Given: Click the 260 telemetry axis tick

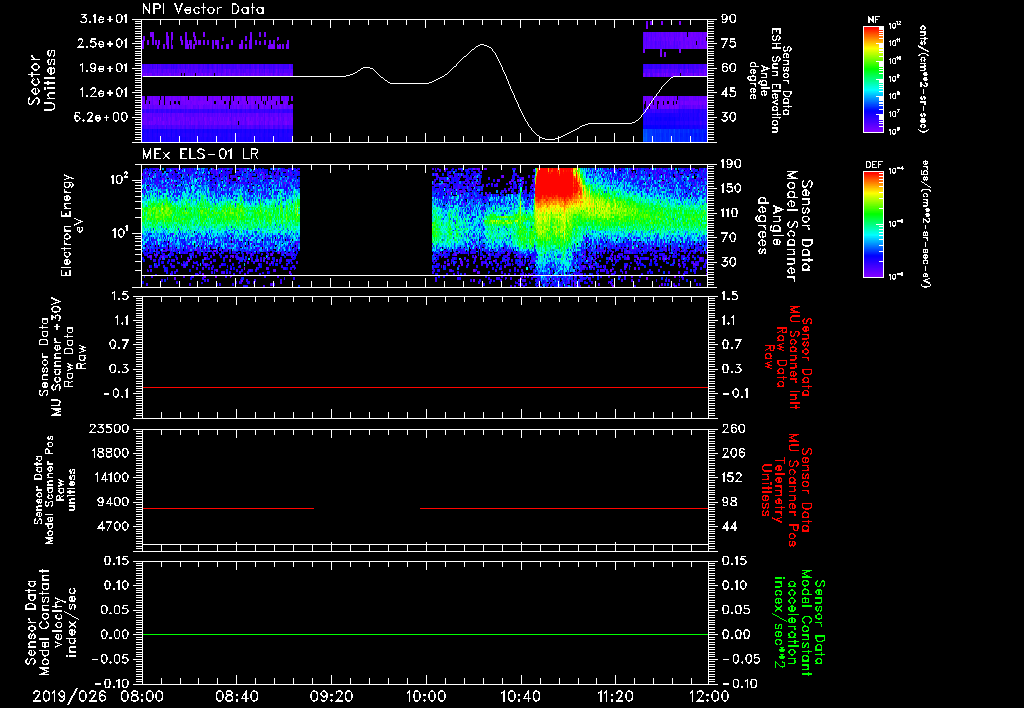Looking at the screenshot, I should pos(732,428).
